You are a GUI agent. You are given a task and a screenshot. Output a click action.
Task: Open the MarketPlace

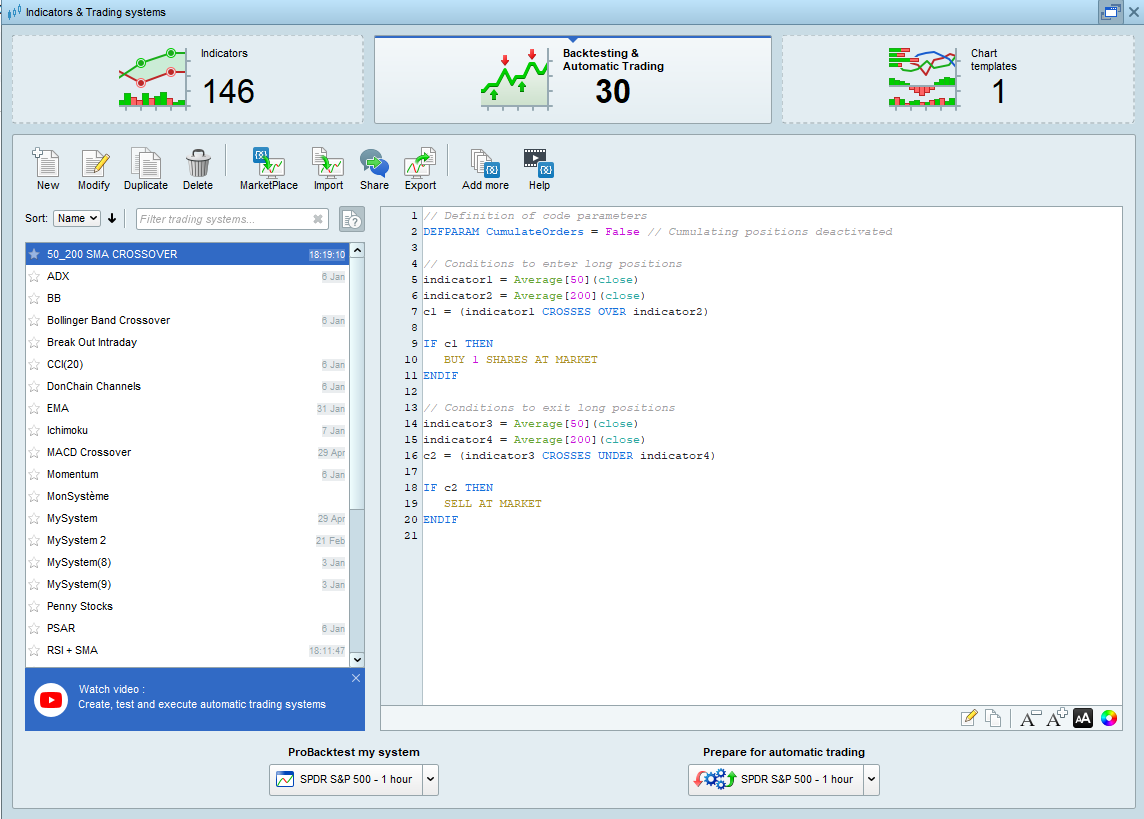click(x=268, y=169)
